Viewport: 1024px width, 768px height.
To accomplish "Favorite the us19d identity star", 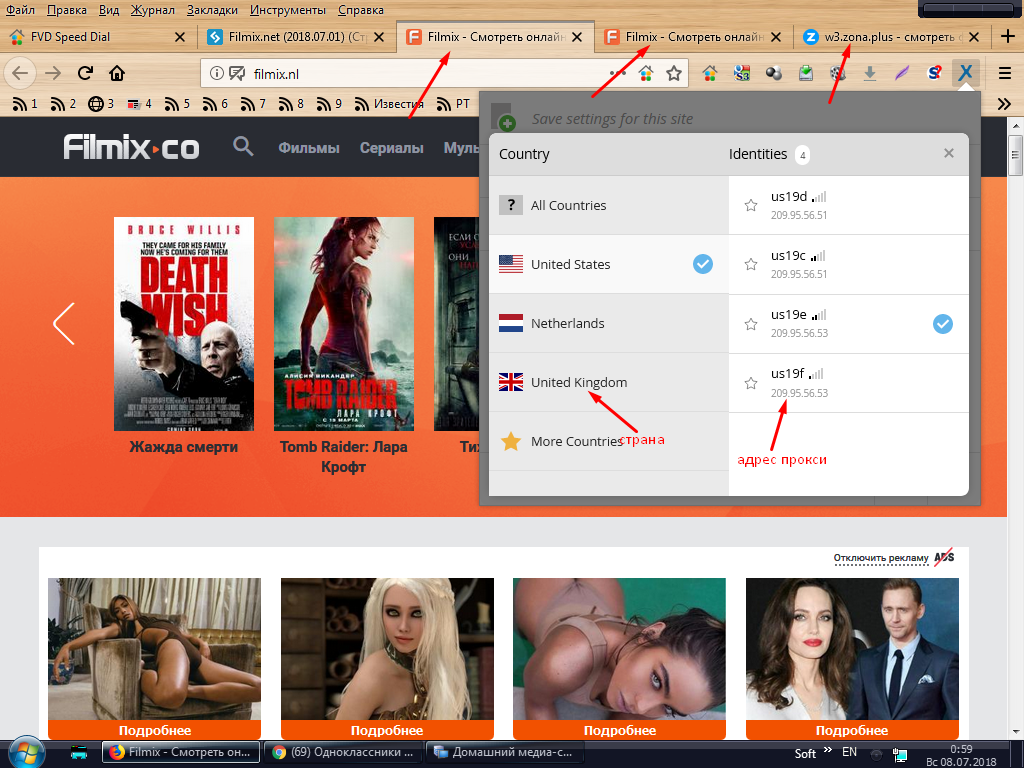I will pyautogui.click(x=751, y=205).
